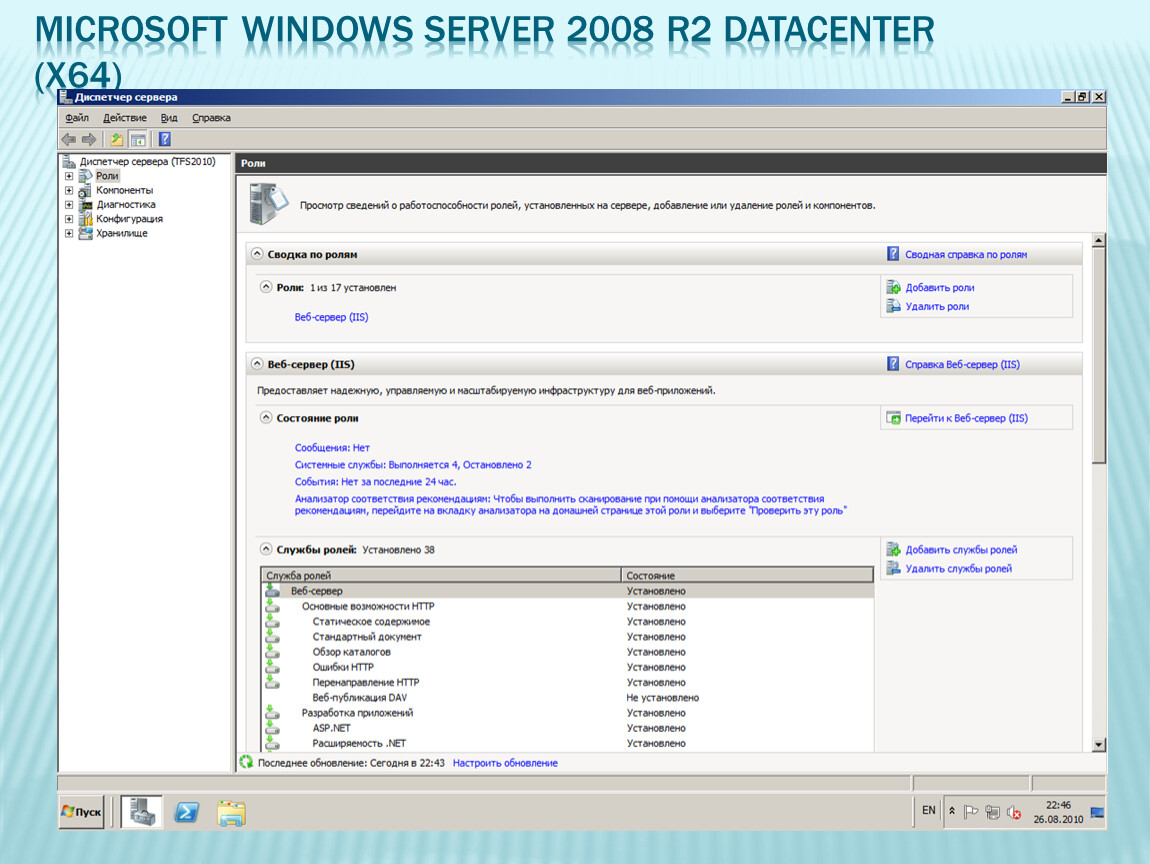
Task: Show hidden tray icons with the chevron
Action: click(x=952, y=811)
